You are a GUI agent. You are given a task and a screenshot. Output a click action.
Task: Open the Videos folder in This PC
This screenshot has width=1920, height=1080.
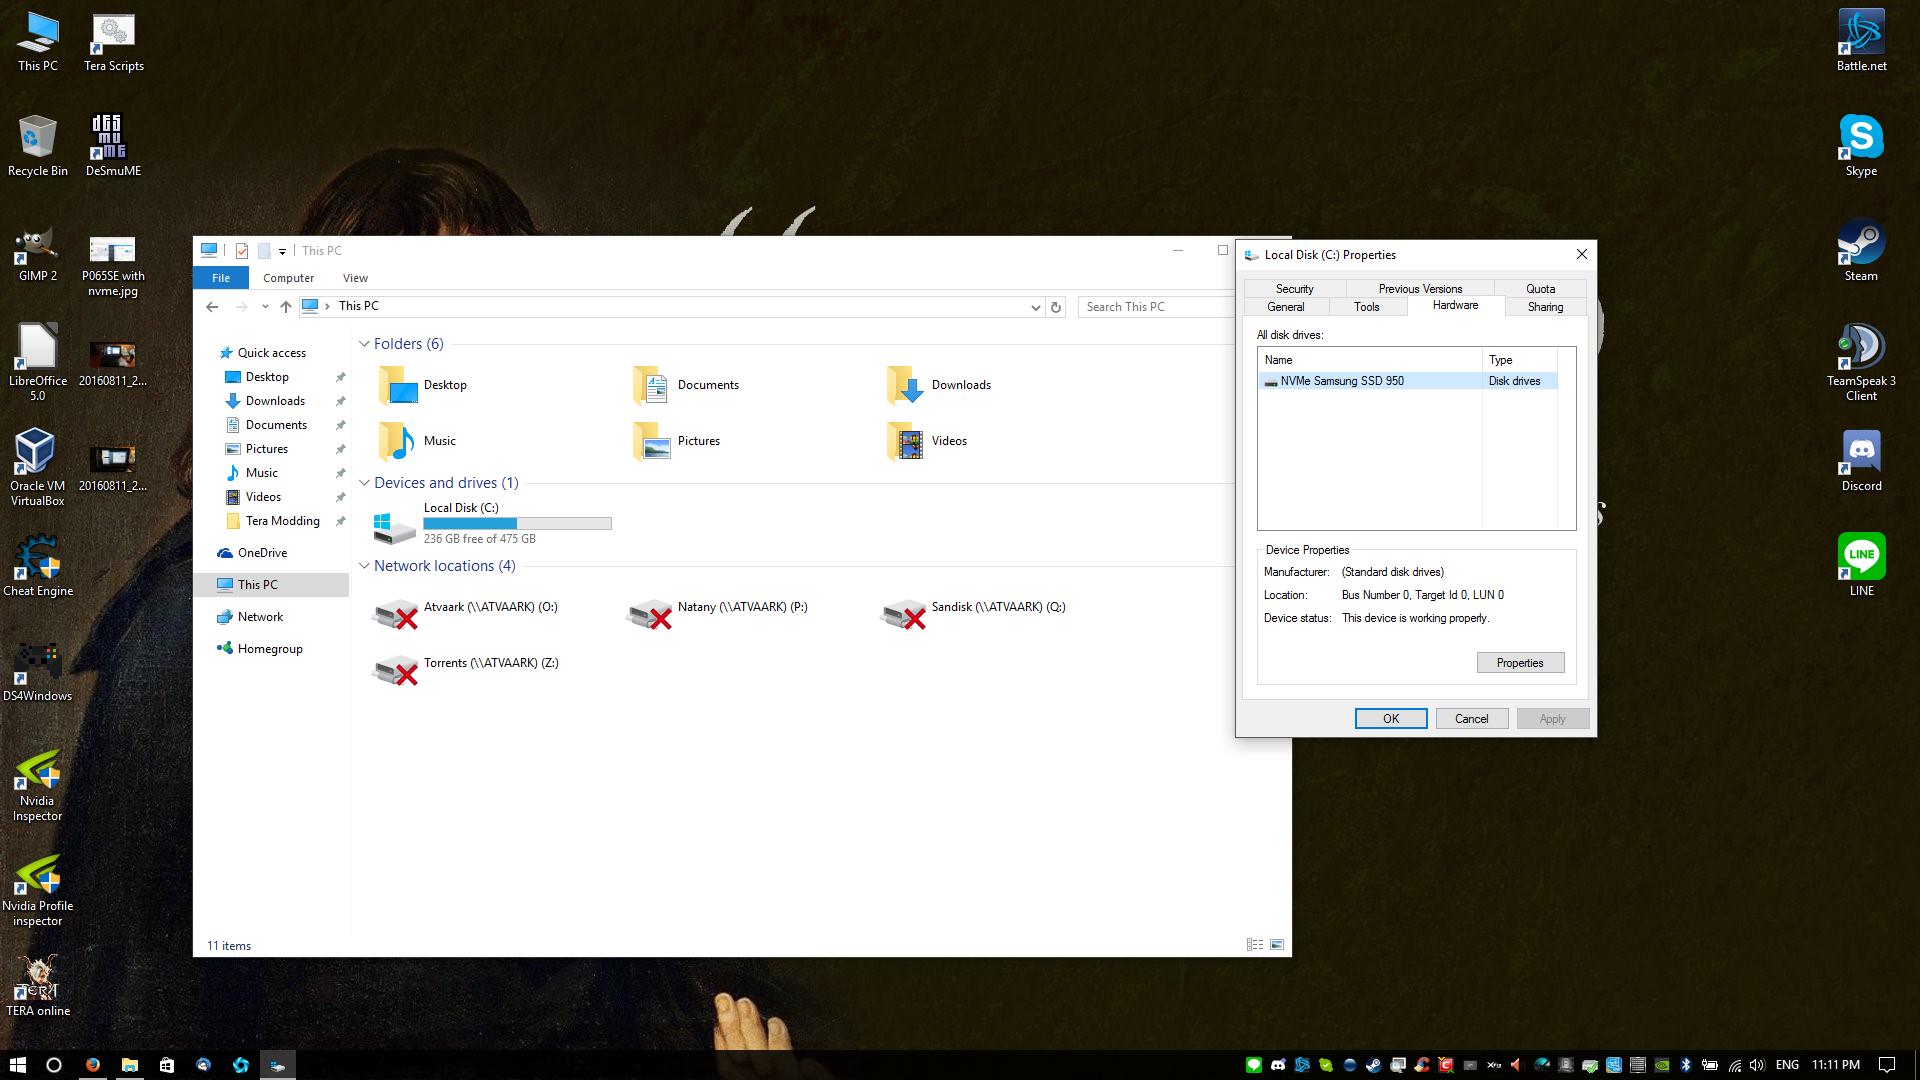927,441
